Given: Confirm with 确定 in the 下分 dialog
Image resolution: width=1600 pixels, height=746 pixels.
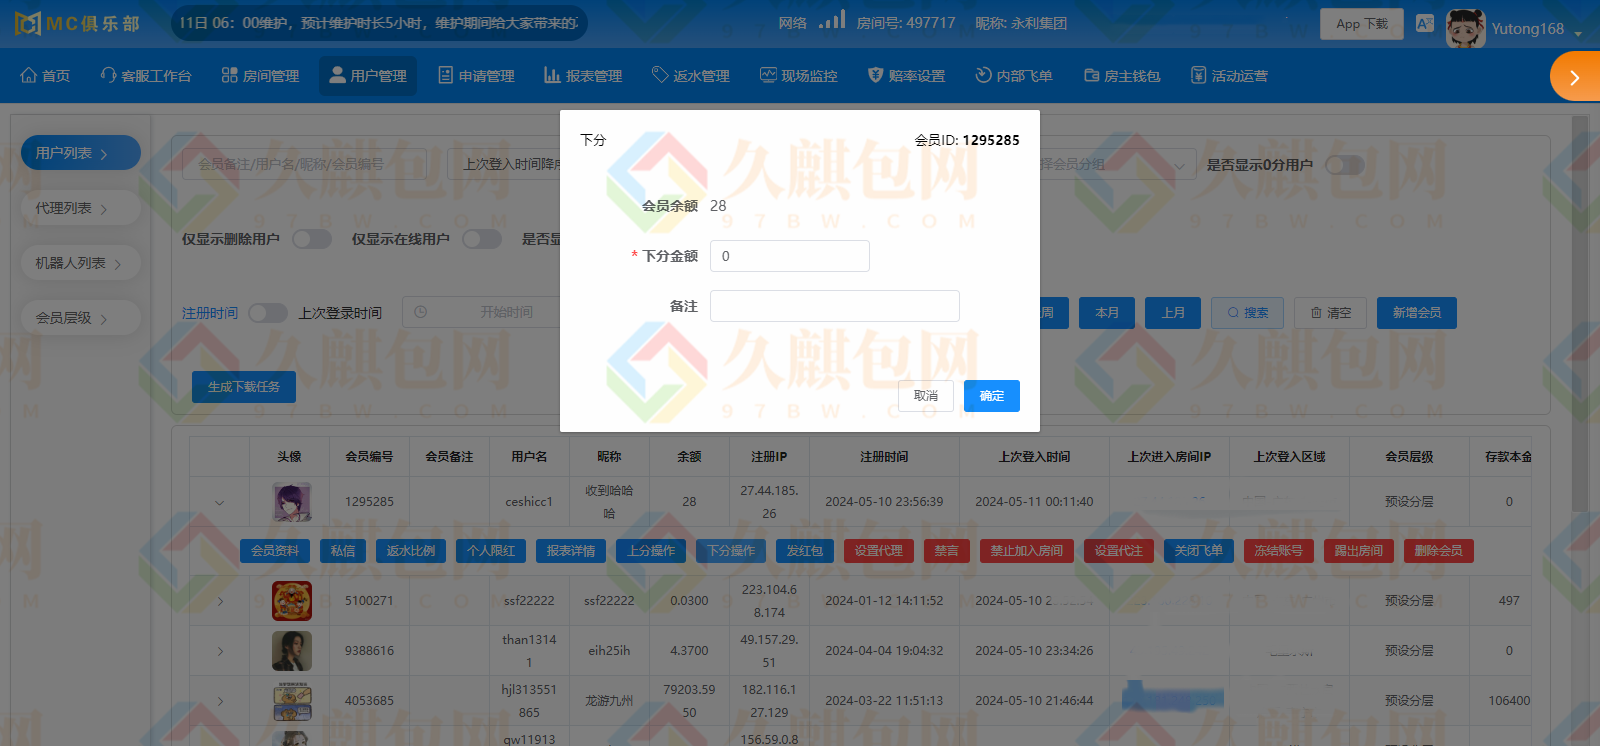Looking at the screenshot, I should pos(992,396).
